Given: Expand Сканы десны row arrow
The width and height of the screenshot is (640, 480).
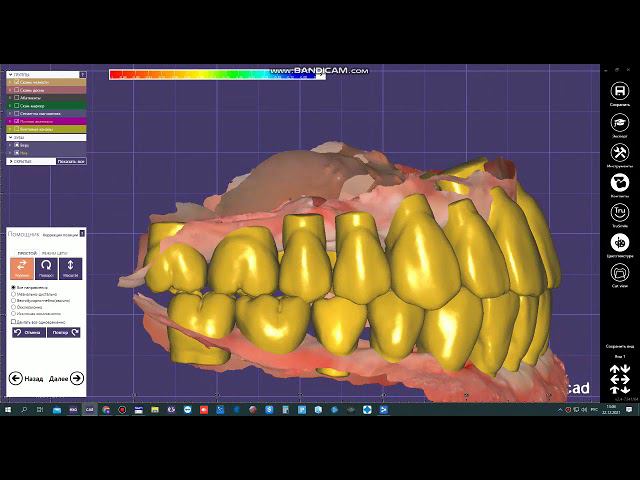Looking at the screenshot, I should [10, 90].
